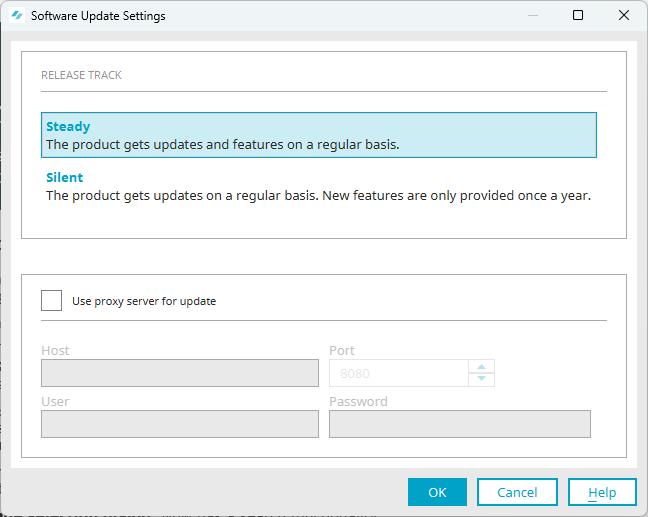Select the Steady release track
This screenshot has height=517, width=648.
coord(319,135)
